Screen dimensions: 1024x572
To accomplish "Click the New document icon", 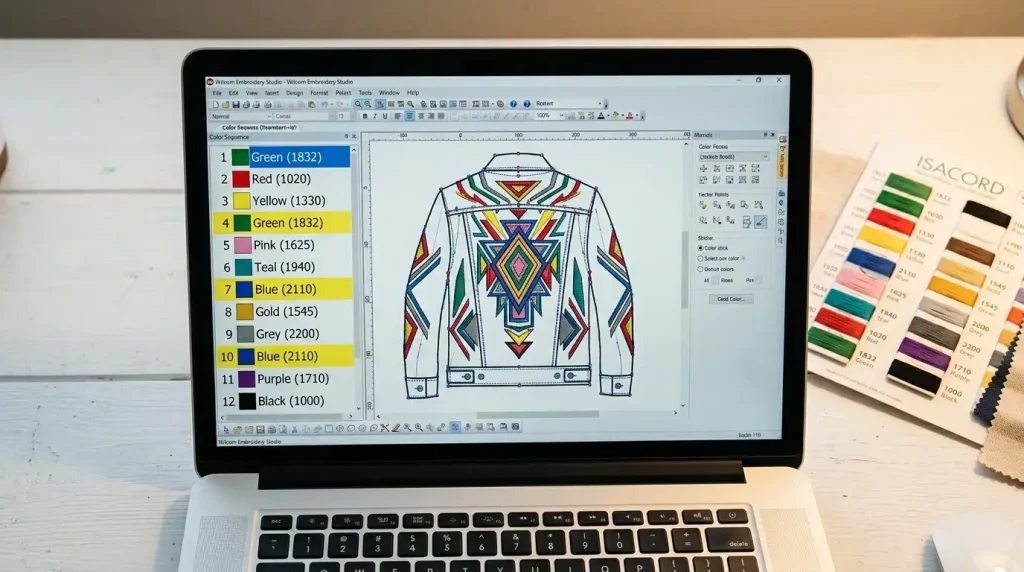I will pyautogui.click(x=216, y=104).
